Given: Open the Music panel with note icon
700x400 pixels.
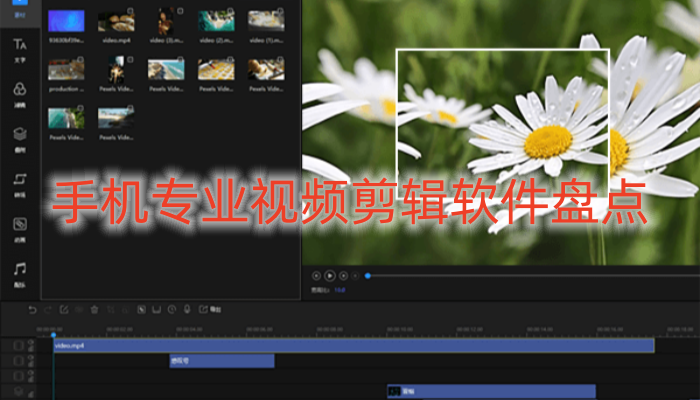Looking at the screenshot, I should tap(19, 272).
